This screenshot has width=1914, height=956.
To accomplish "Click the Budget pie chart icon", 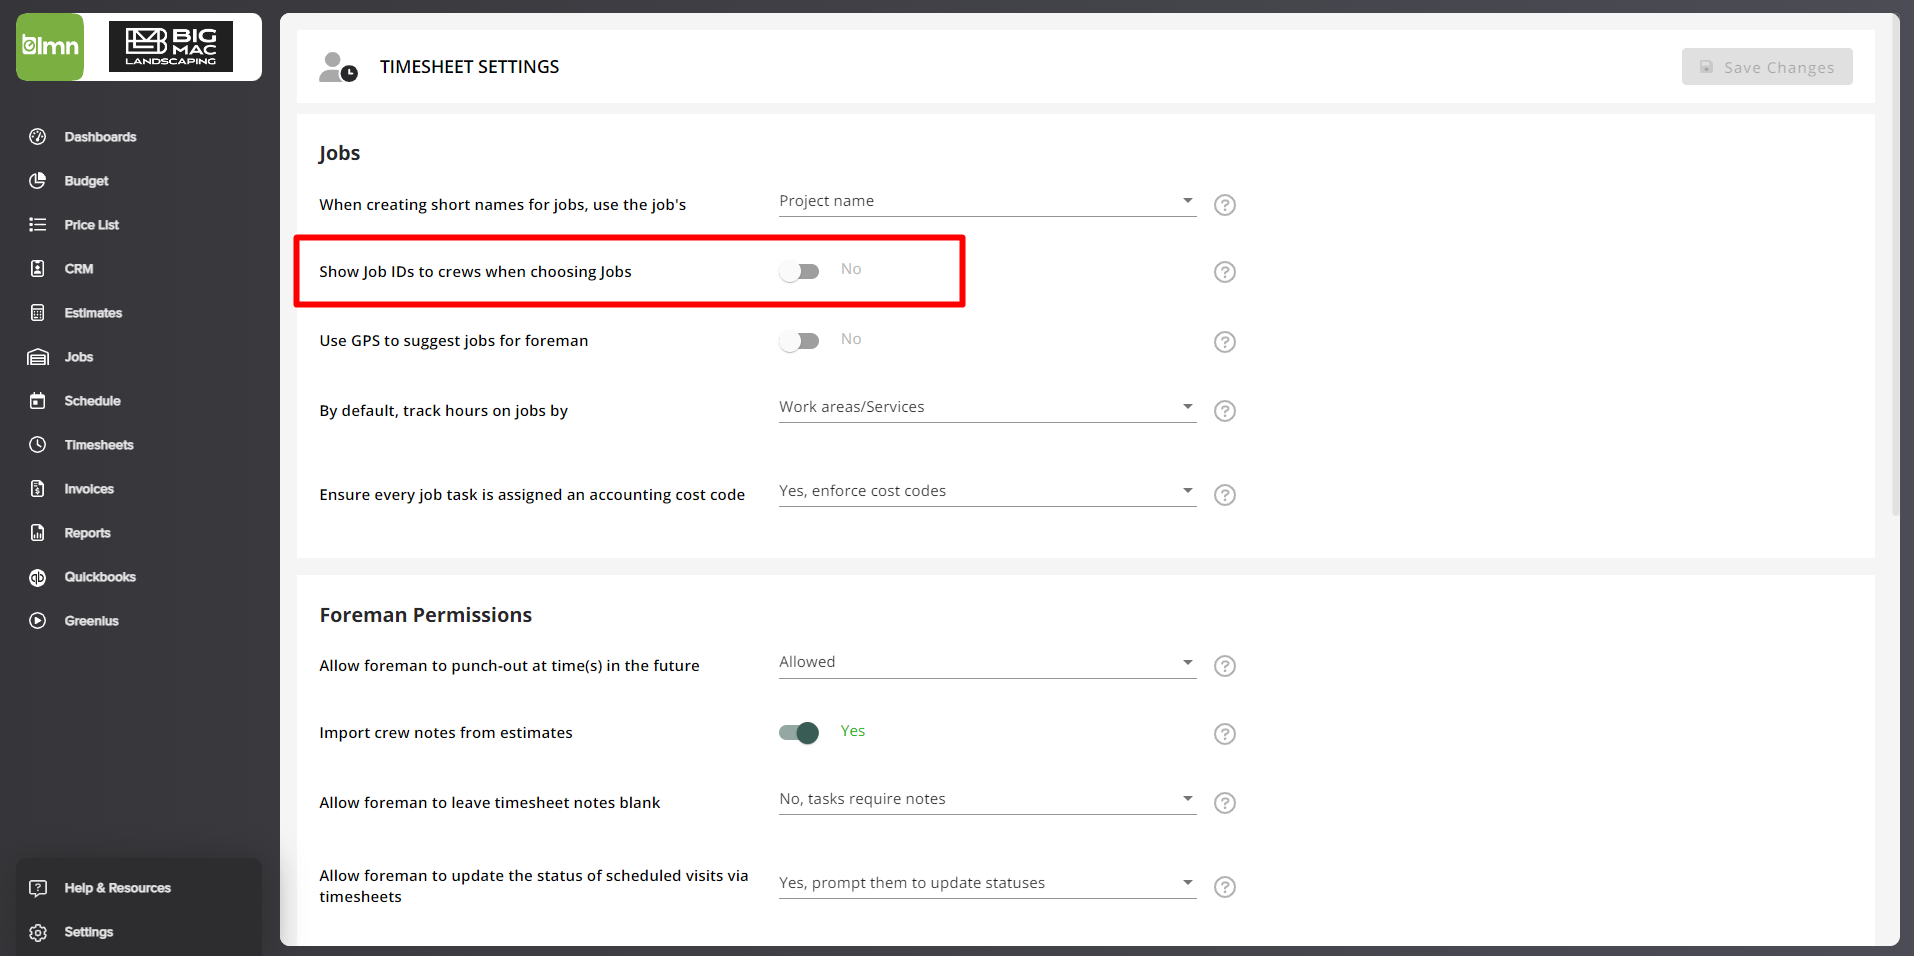I will [38, 181].
